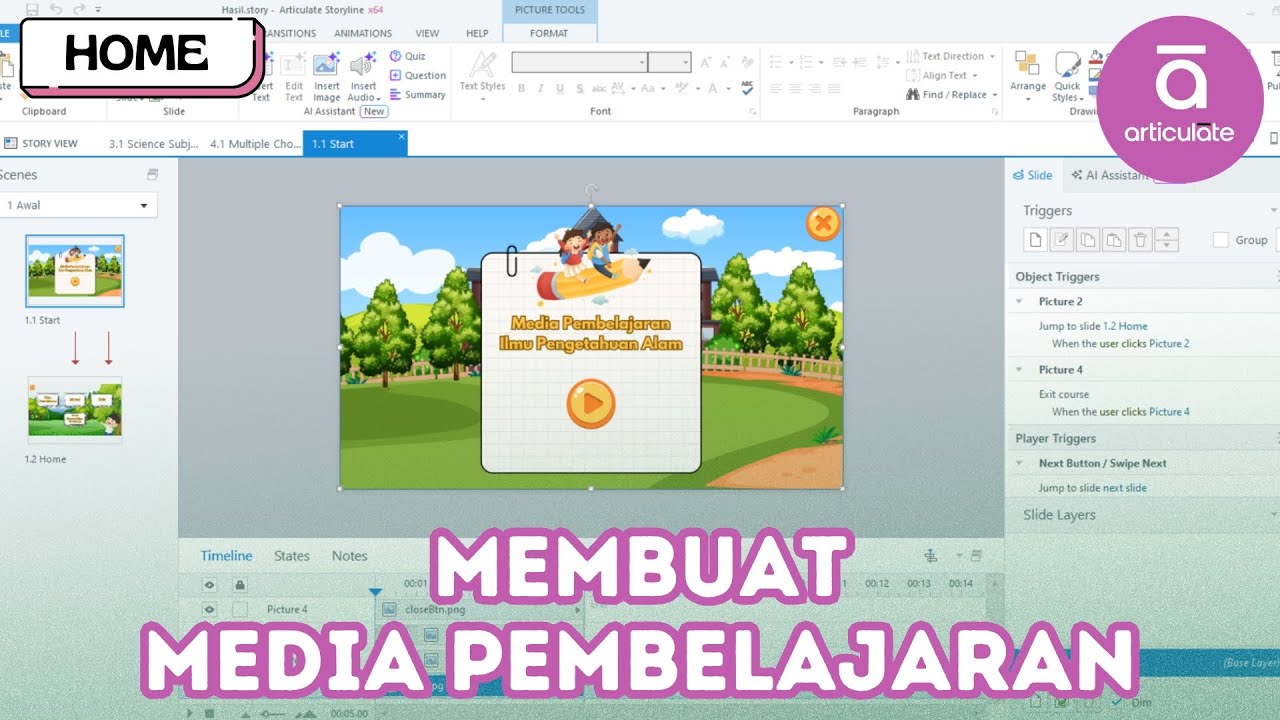Select the Timeline tab in bottom panel

[226, 556]
